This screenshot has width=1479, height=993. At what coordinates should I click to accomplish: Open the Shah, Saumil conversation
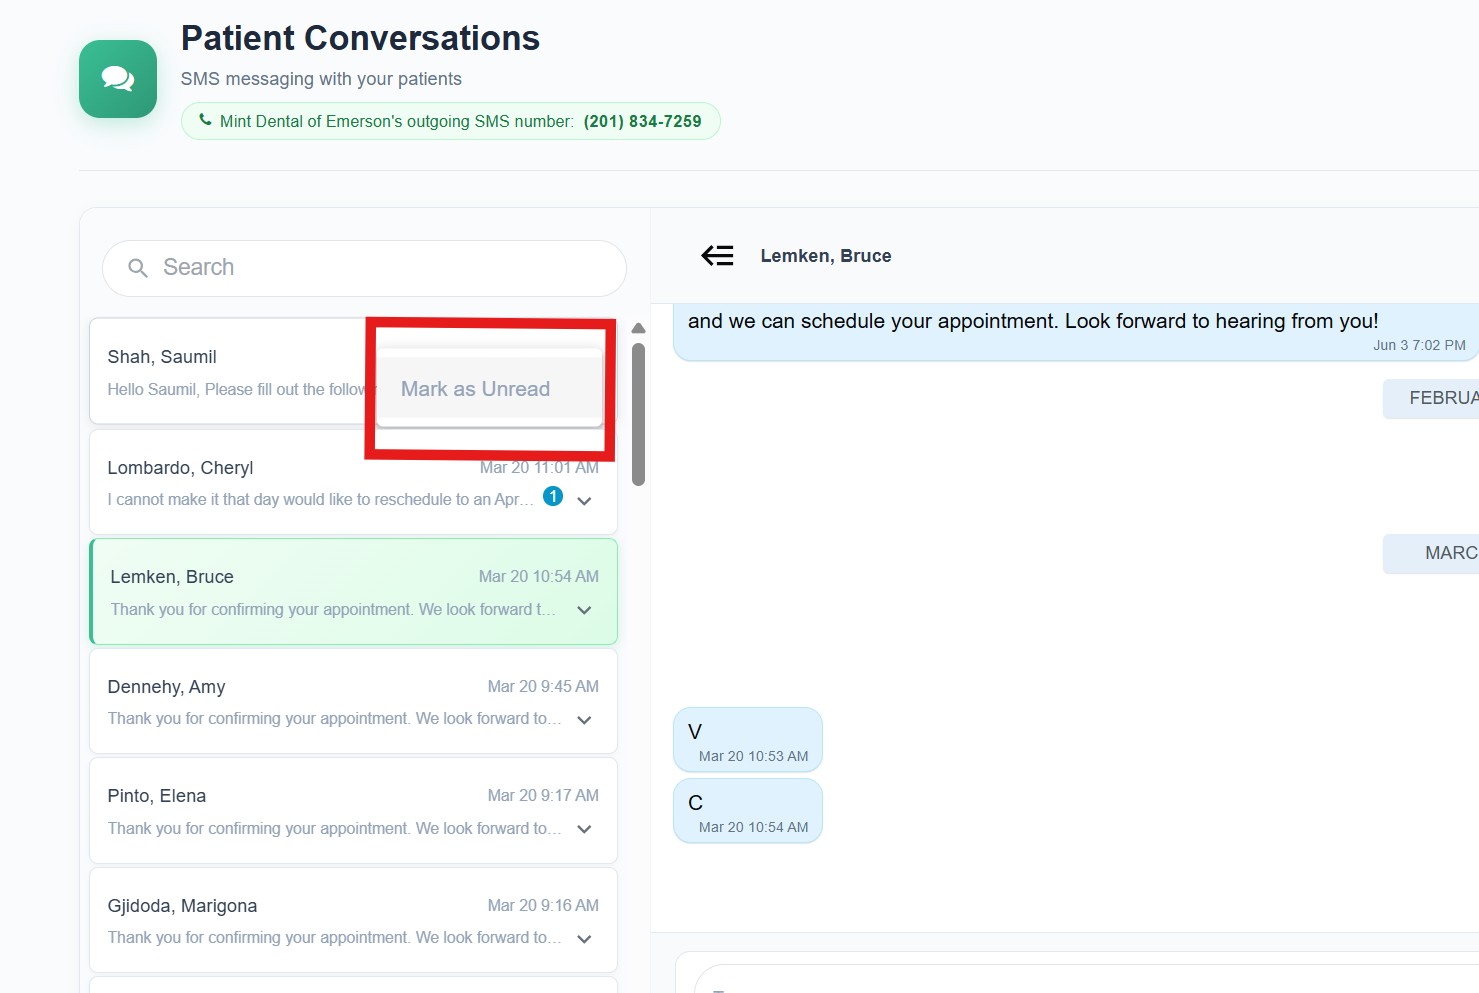click(230, 372)
